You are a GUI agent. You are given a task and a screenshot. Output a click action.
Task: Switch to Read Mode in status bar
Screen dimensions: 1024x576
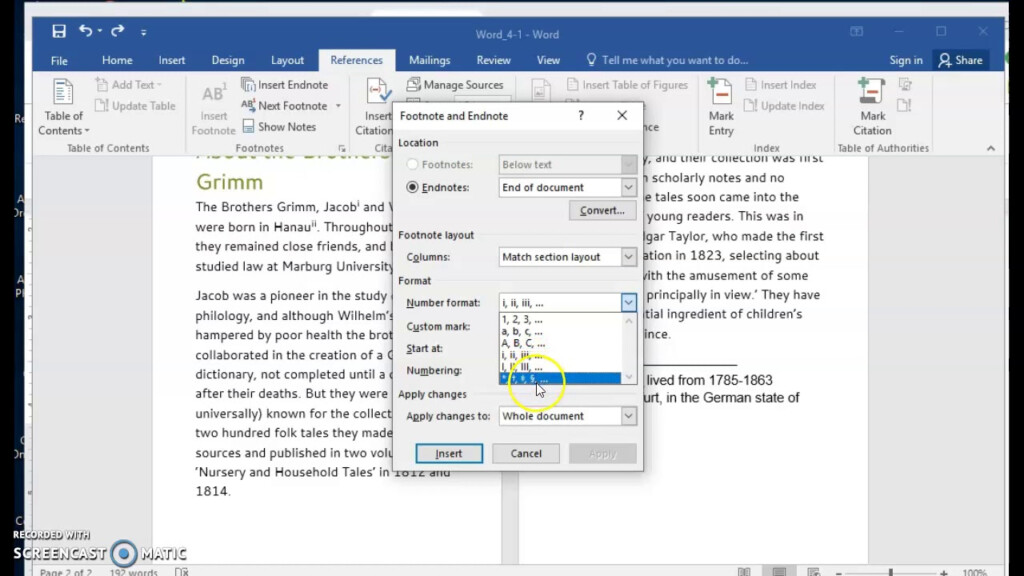744,571
